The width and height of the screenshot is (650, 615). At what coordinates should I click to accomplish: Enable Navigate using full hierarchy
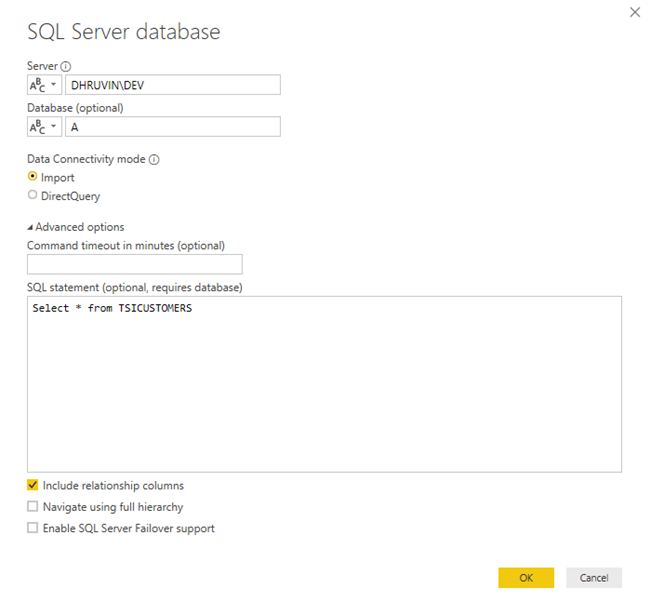(x=33, y=507)
